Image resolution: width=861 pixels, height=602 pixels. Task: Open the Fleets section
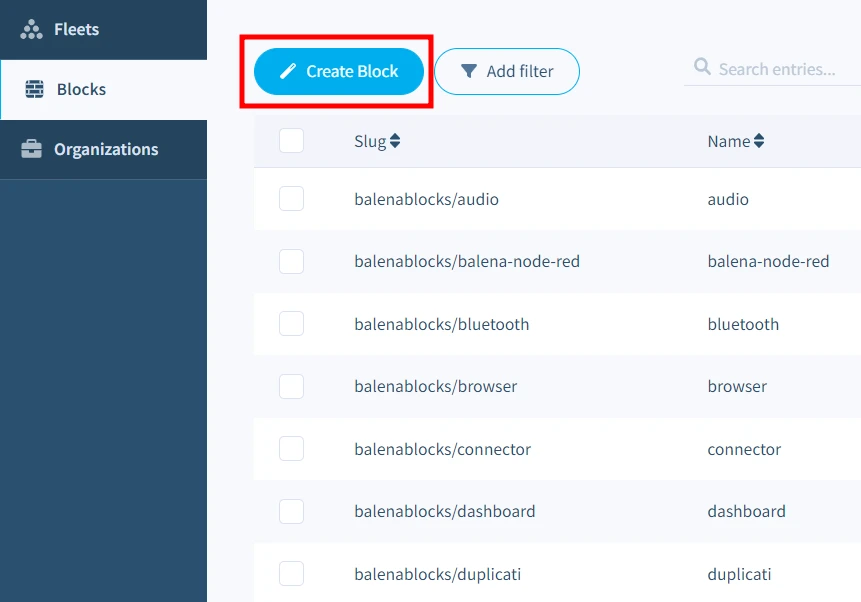[x=76, y=29]
